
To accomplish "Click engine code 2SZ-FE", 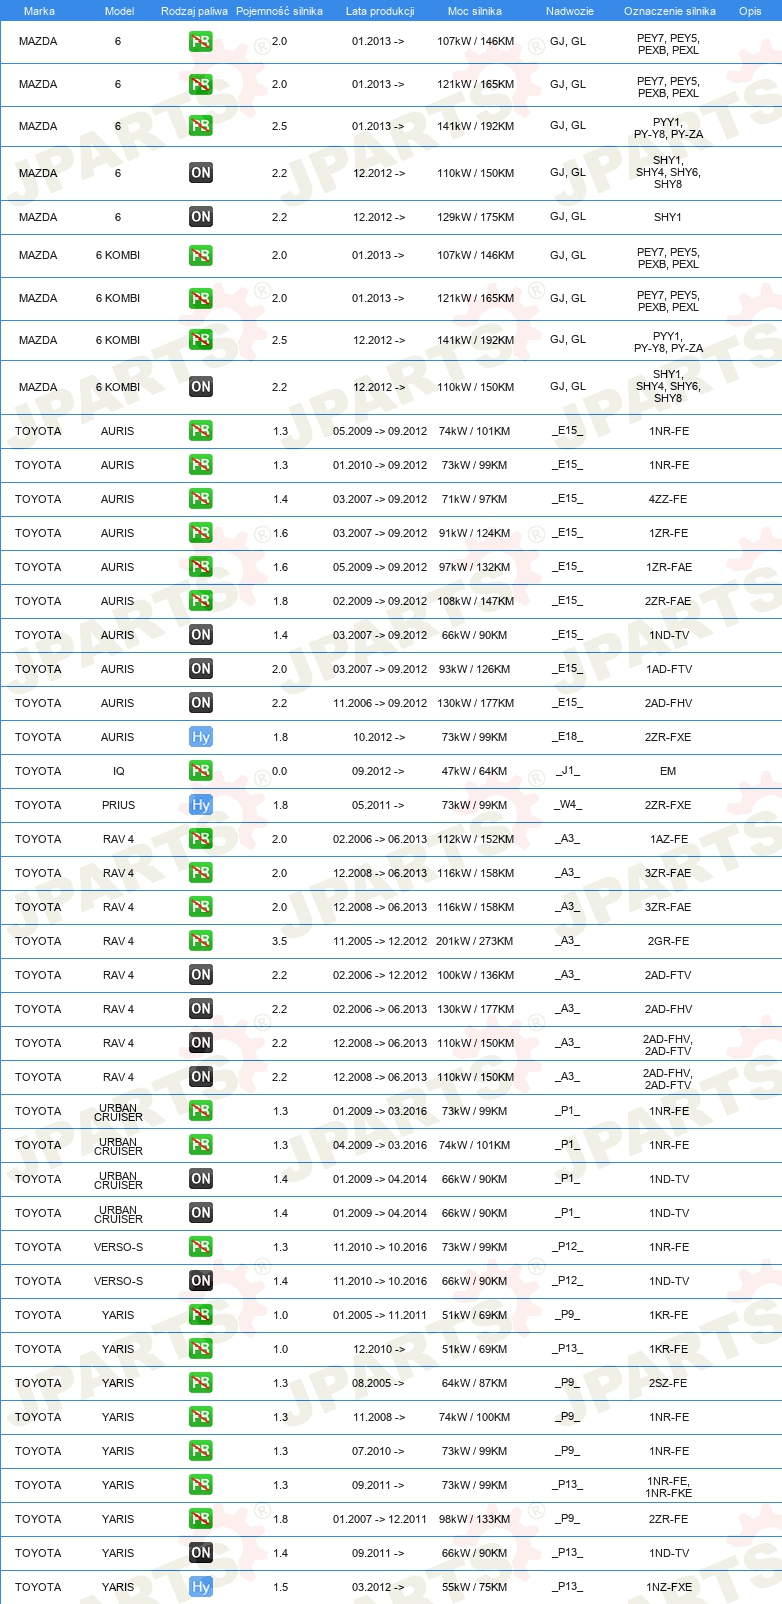I will pos(668,1383).
